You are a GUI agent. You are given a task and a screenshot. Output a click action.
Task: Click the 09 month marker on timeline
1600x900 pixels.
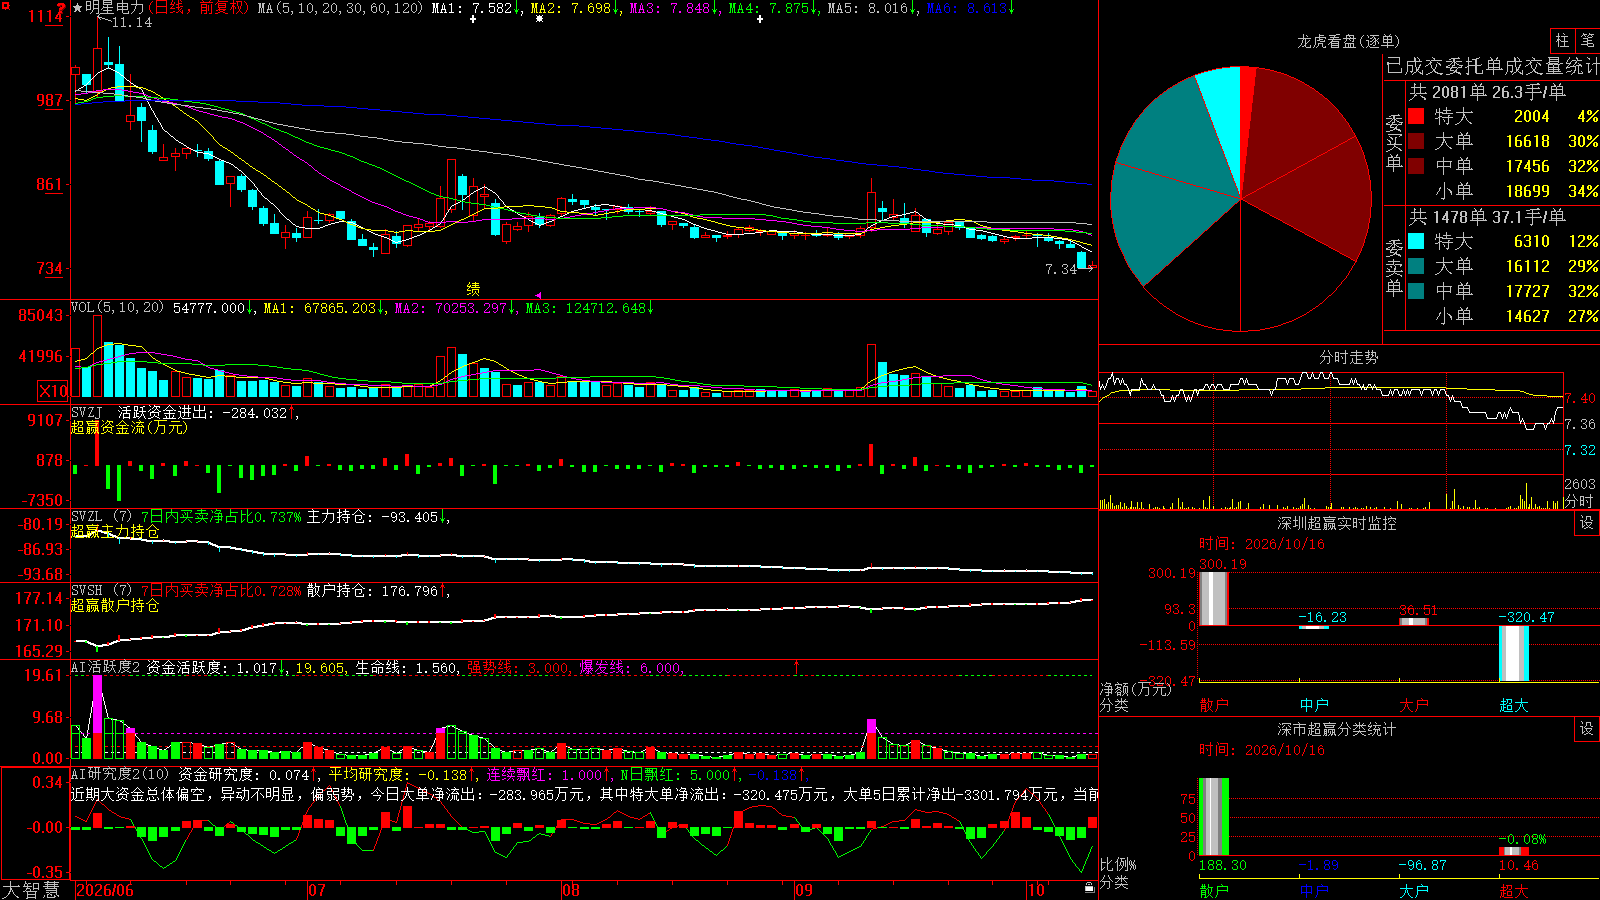click(804, 890)
